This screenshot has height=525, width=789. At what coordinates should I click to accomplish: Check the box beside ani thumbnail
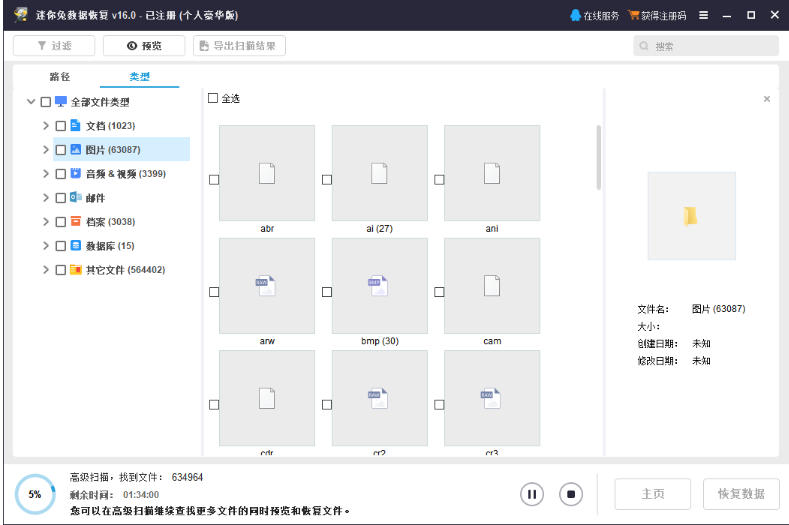click(439, 180)
